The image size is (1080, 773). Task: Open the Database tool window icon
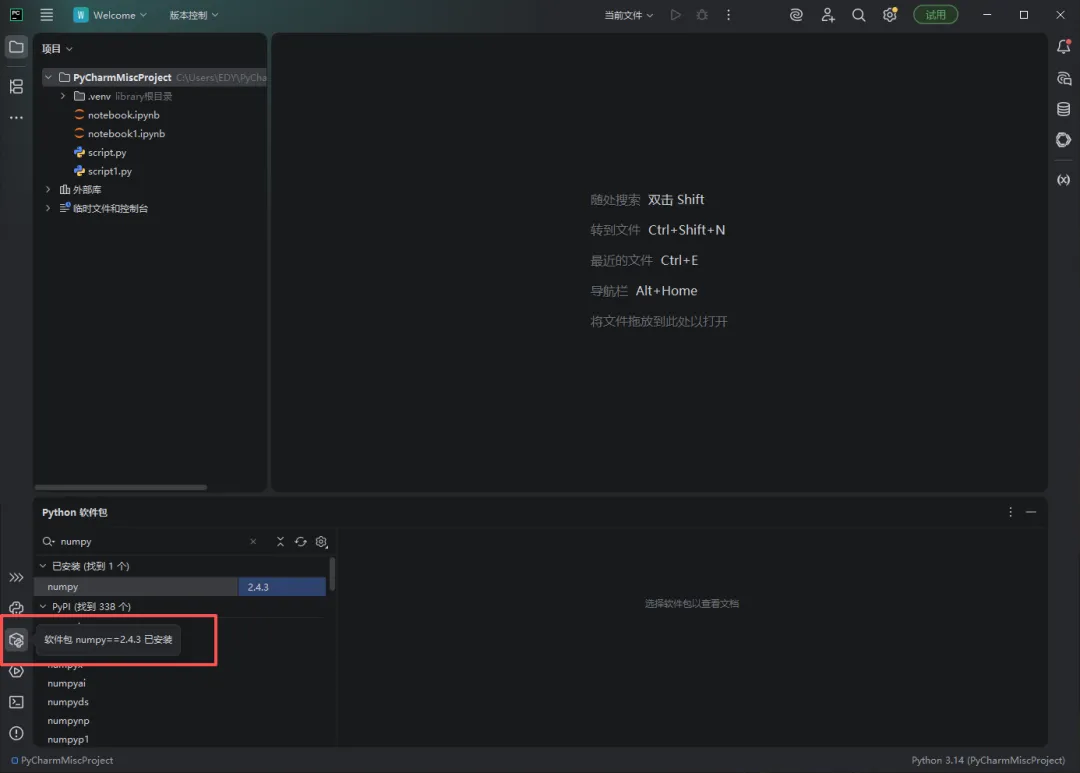(1063, 109)
